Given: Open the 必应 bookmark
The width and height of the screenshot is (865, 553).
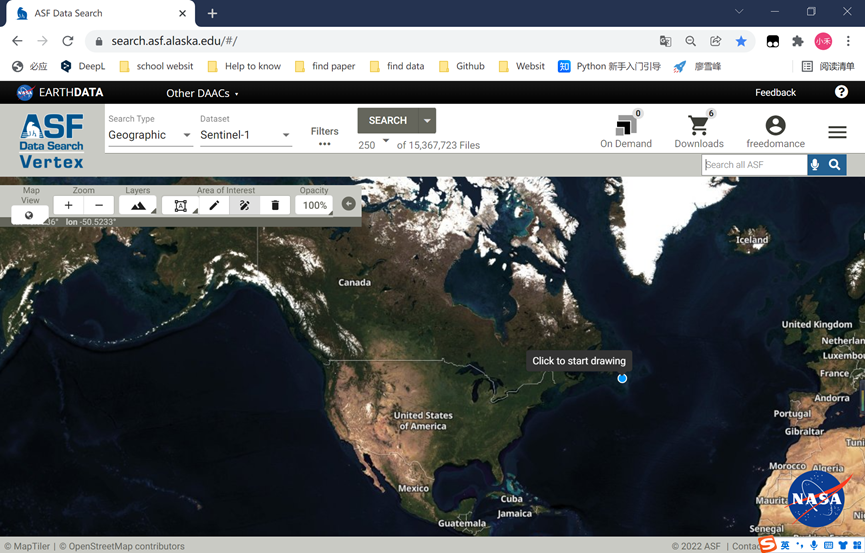Looking at the screenshot, I should pos(30,66).
